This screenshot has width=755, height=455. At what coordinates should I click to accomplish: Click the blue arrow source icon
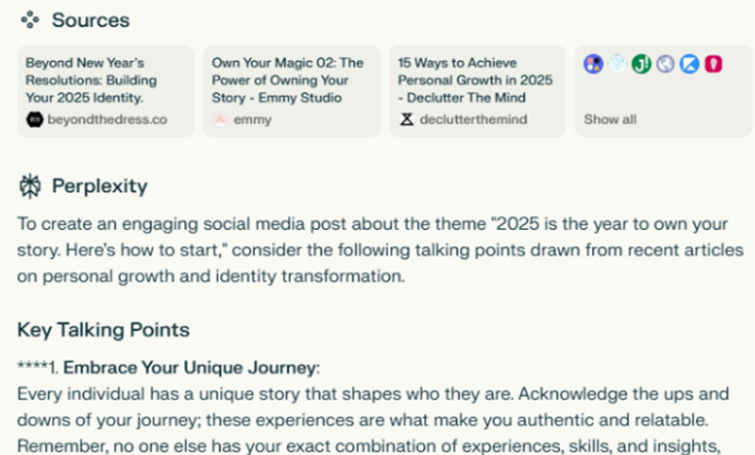690,64
